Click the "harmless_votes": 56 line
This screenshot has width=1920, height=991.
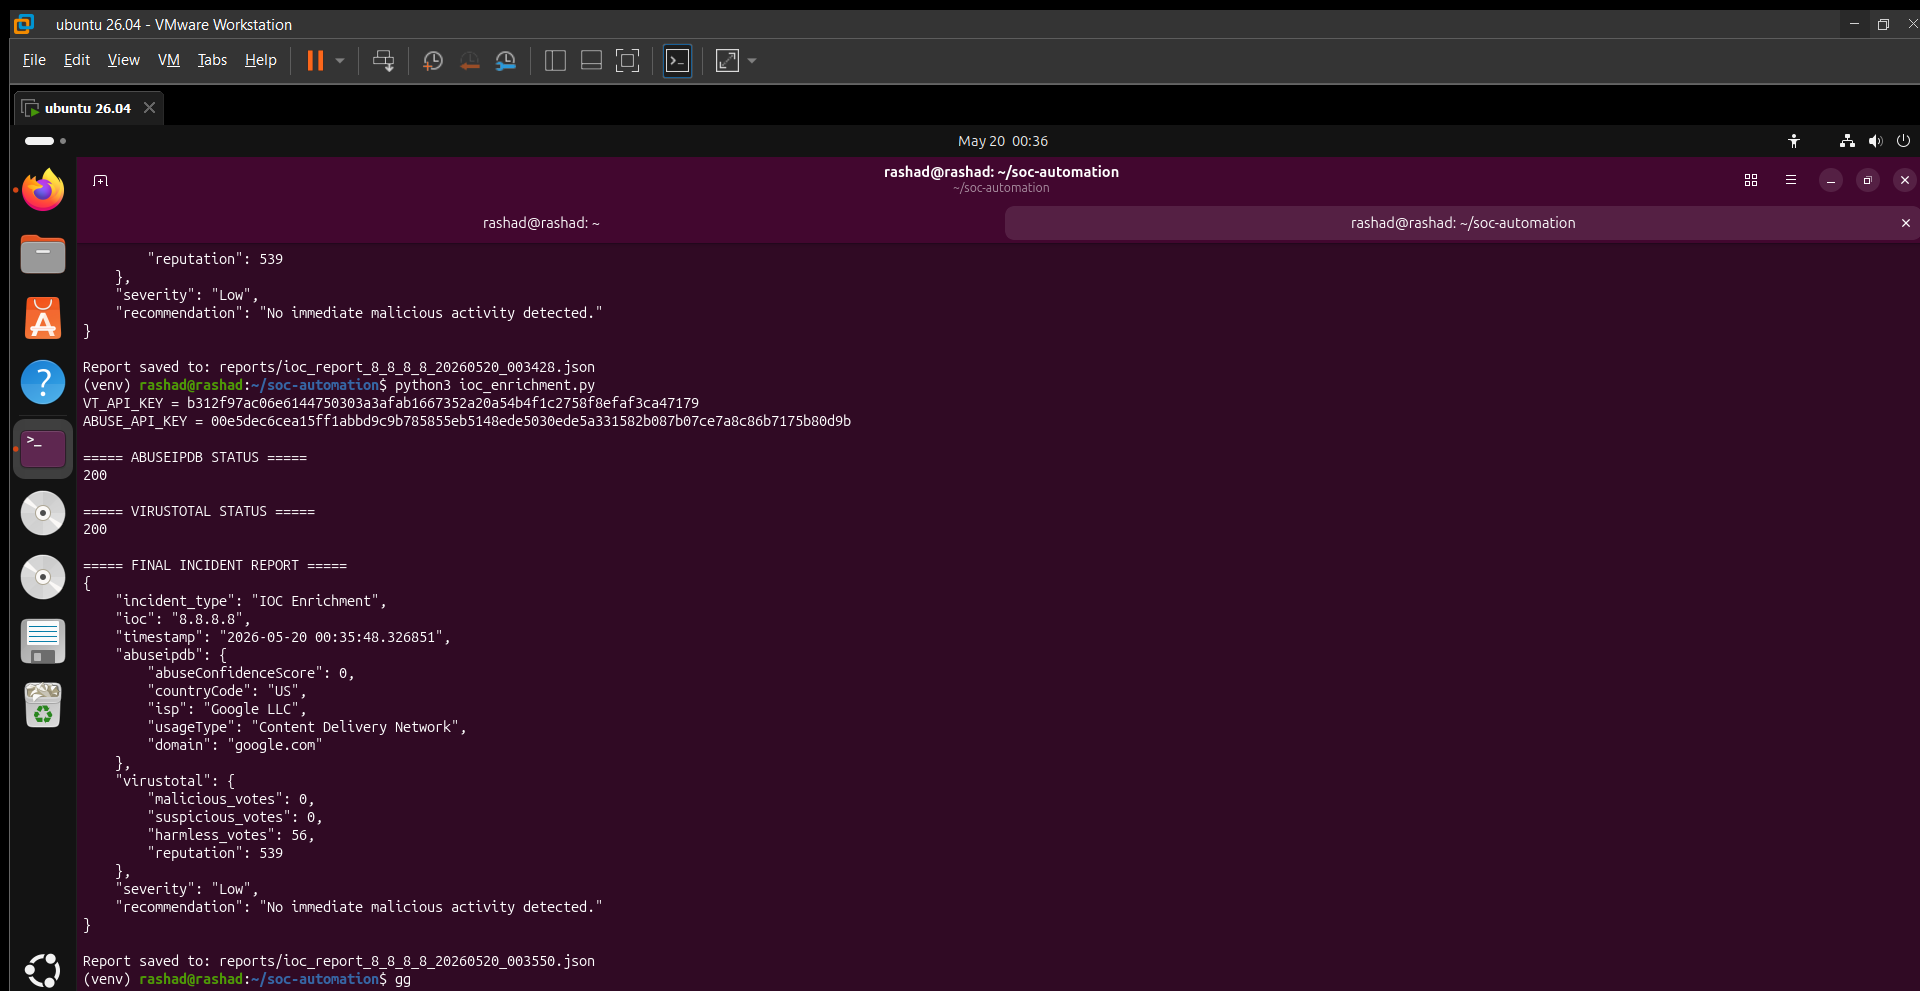[231, 835]
